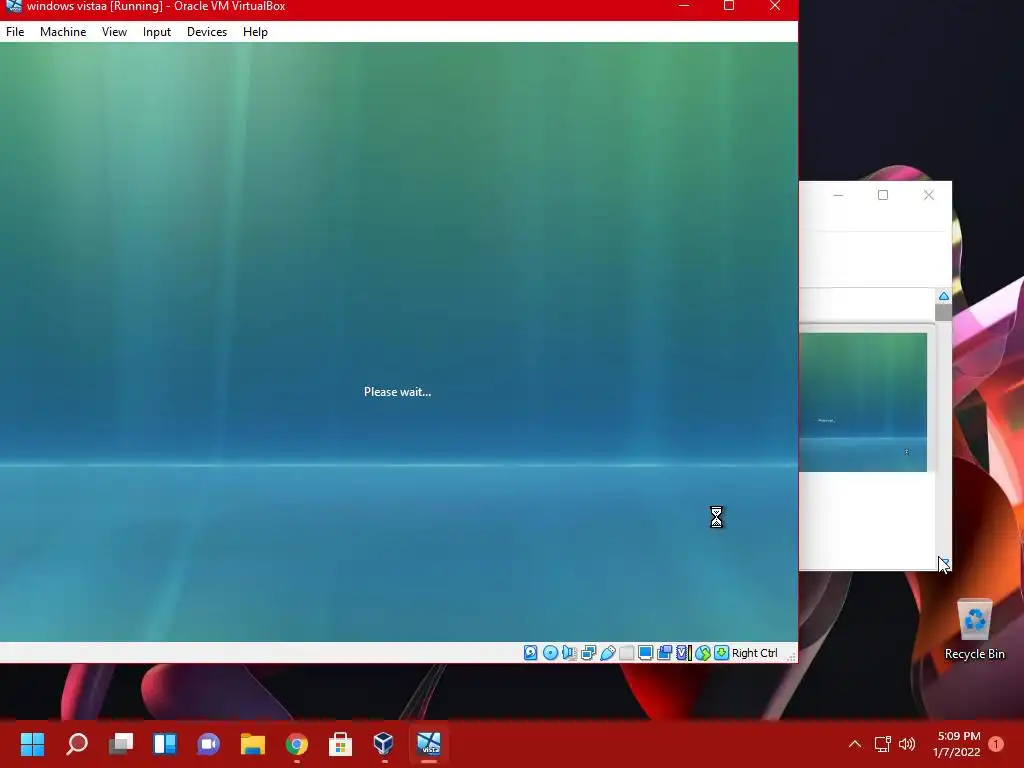Screen dimensions: 1024x768
Task: Click the optical disk status icon
Action: (x=550, y=652)
